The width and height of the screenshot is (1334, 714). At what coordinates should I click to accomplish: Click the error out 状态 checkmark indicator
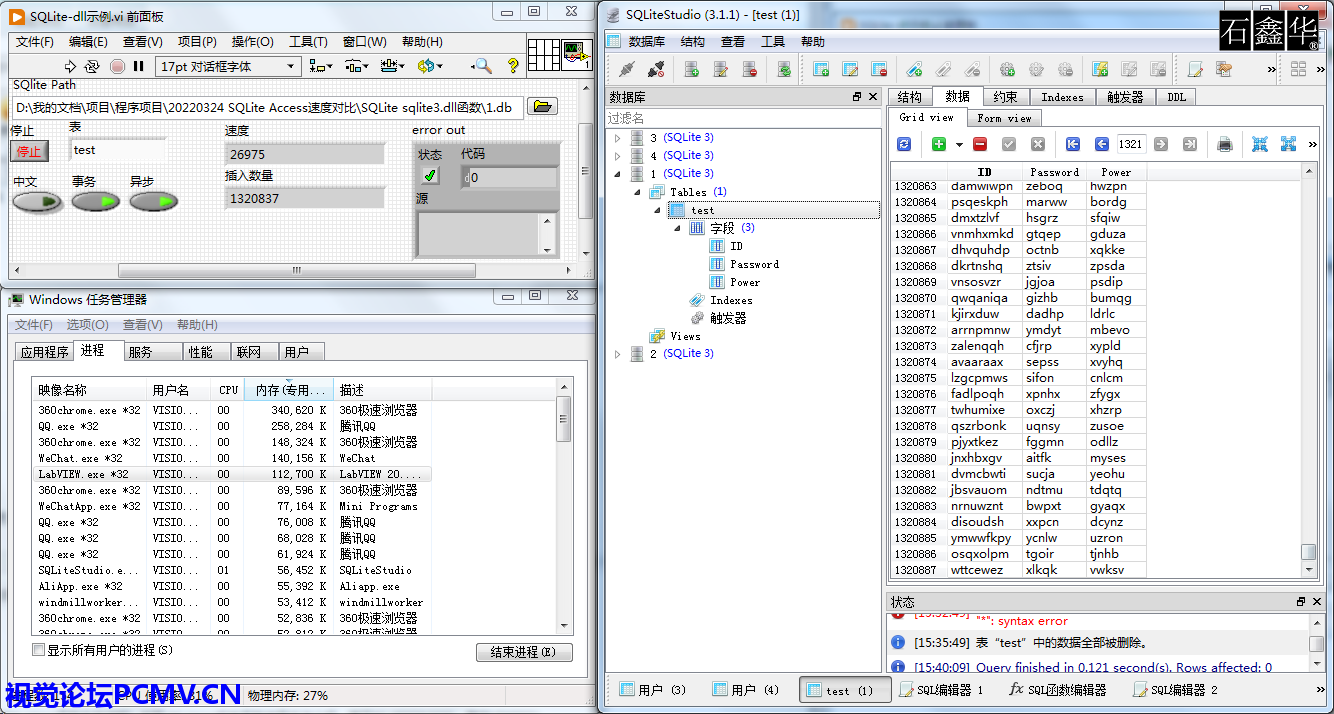[x=430, y=176]
